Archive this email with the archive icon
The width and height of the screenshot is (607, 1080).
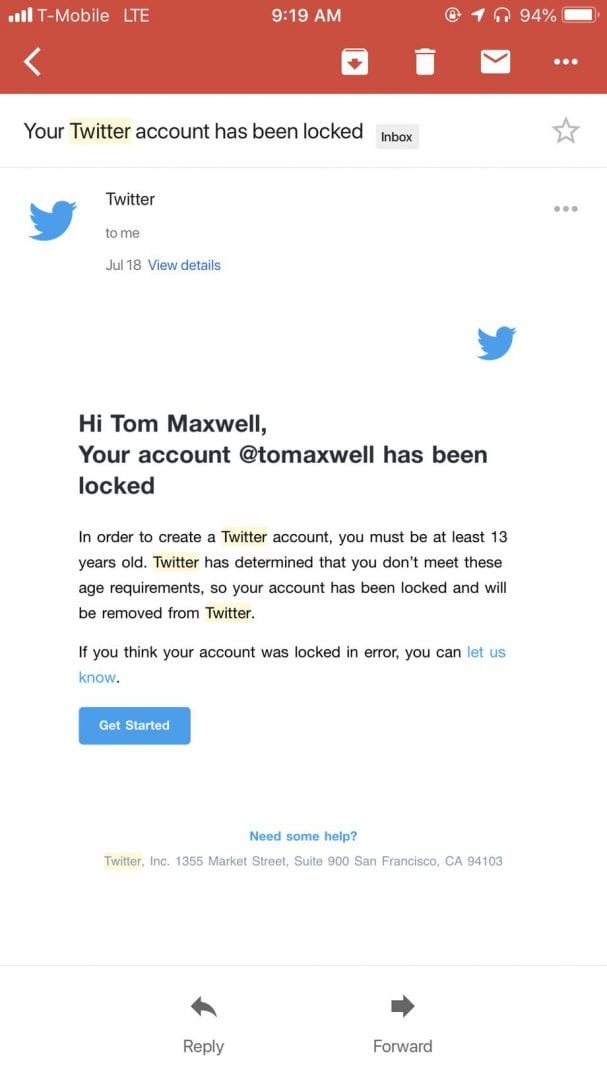click(354, 62)
